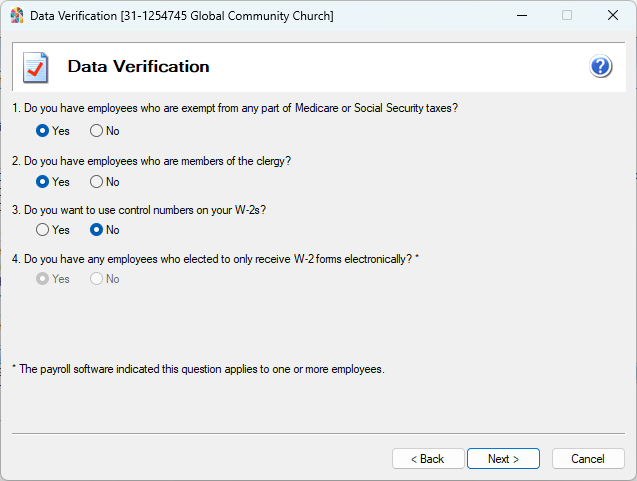Click the Data Verification checklist icon

pyautogui.click(x=36, y=67)
